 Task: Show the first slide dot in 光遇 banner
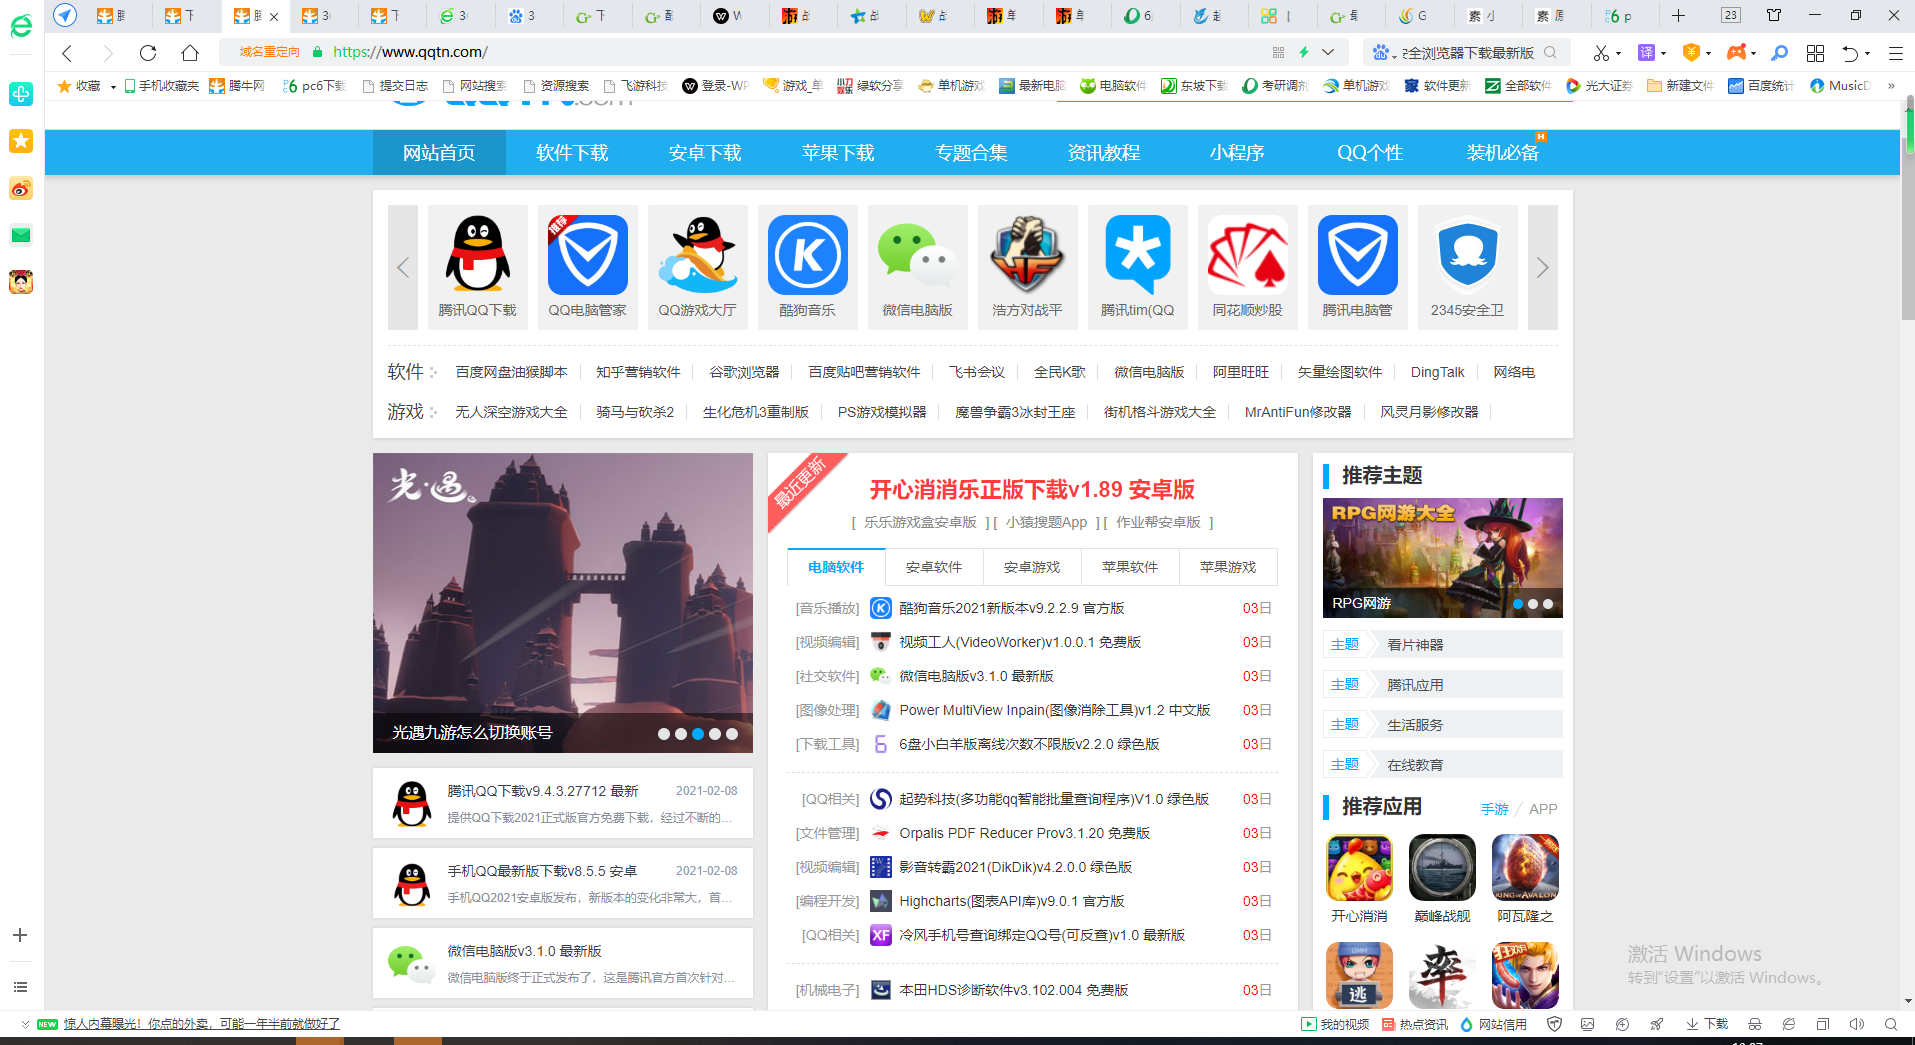[x=664, y=734]
